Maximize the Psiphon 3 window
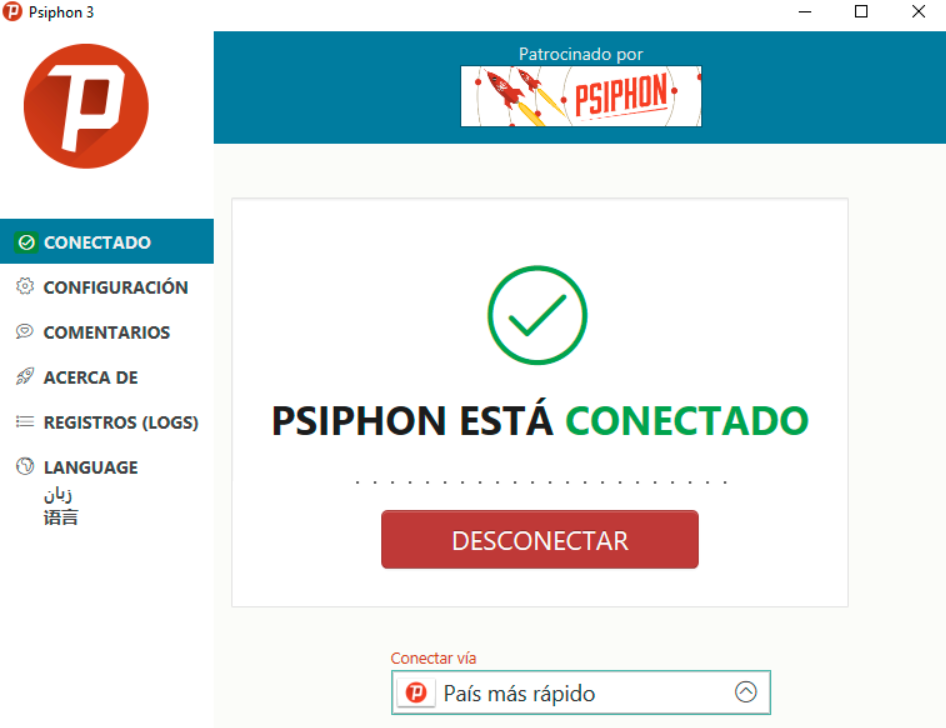The image size is (946, 728). 861,11
